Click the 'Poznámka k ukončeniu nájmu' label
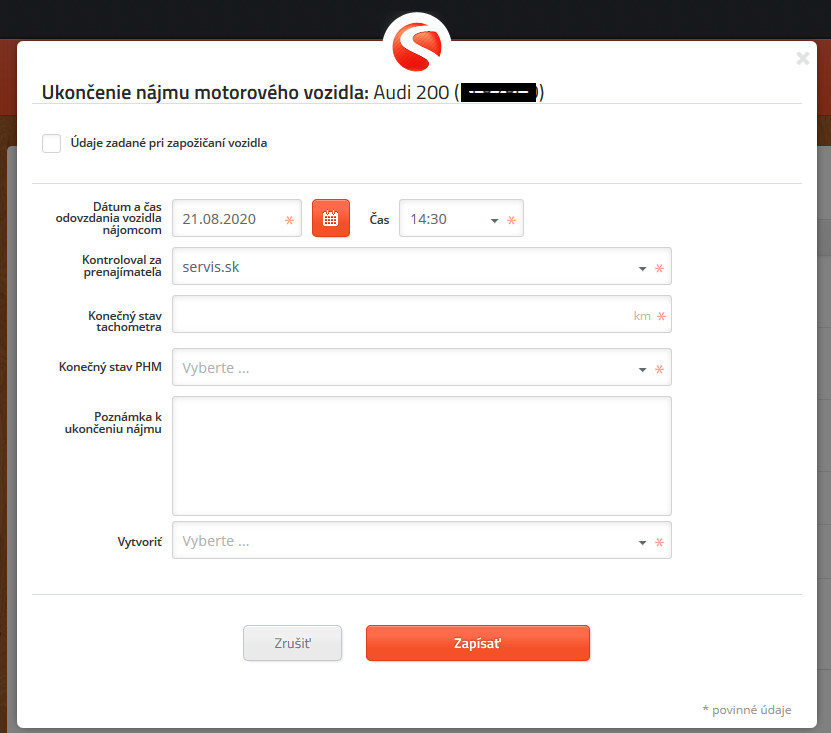The height and width of the screenshot is (733, 831). click(x=113, y=423)
